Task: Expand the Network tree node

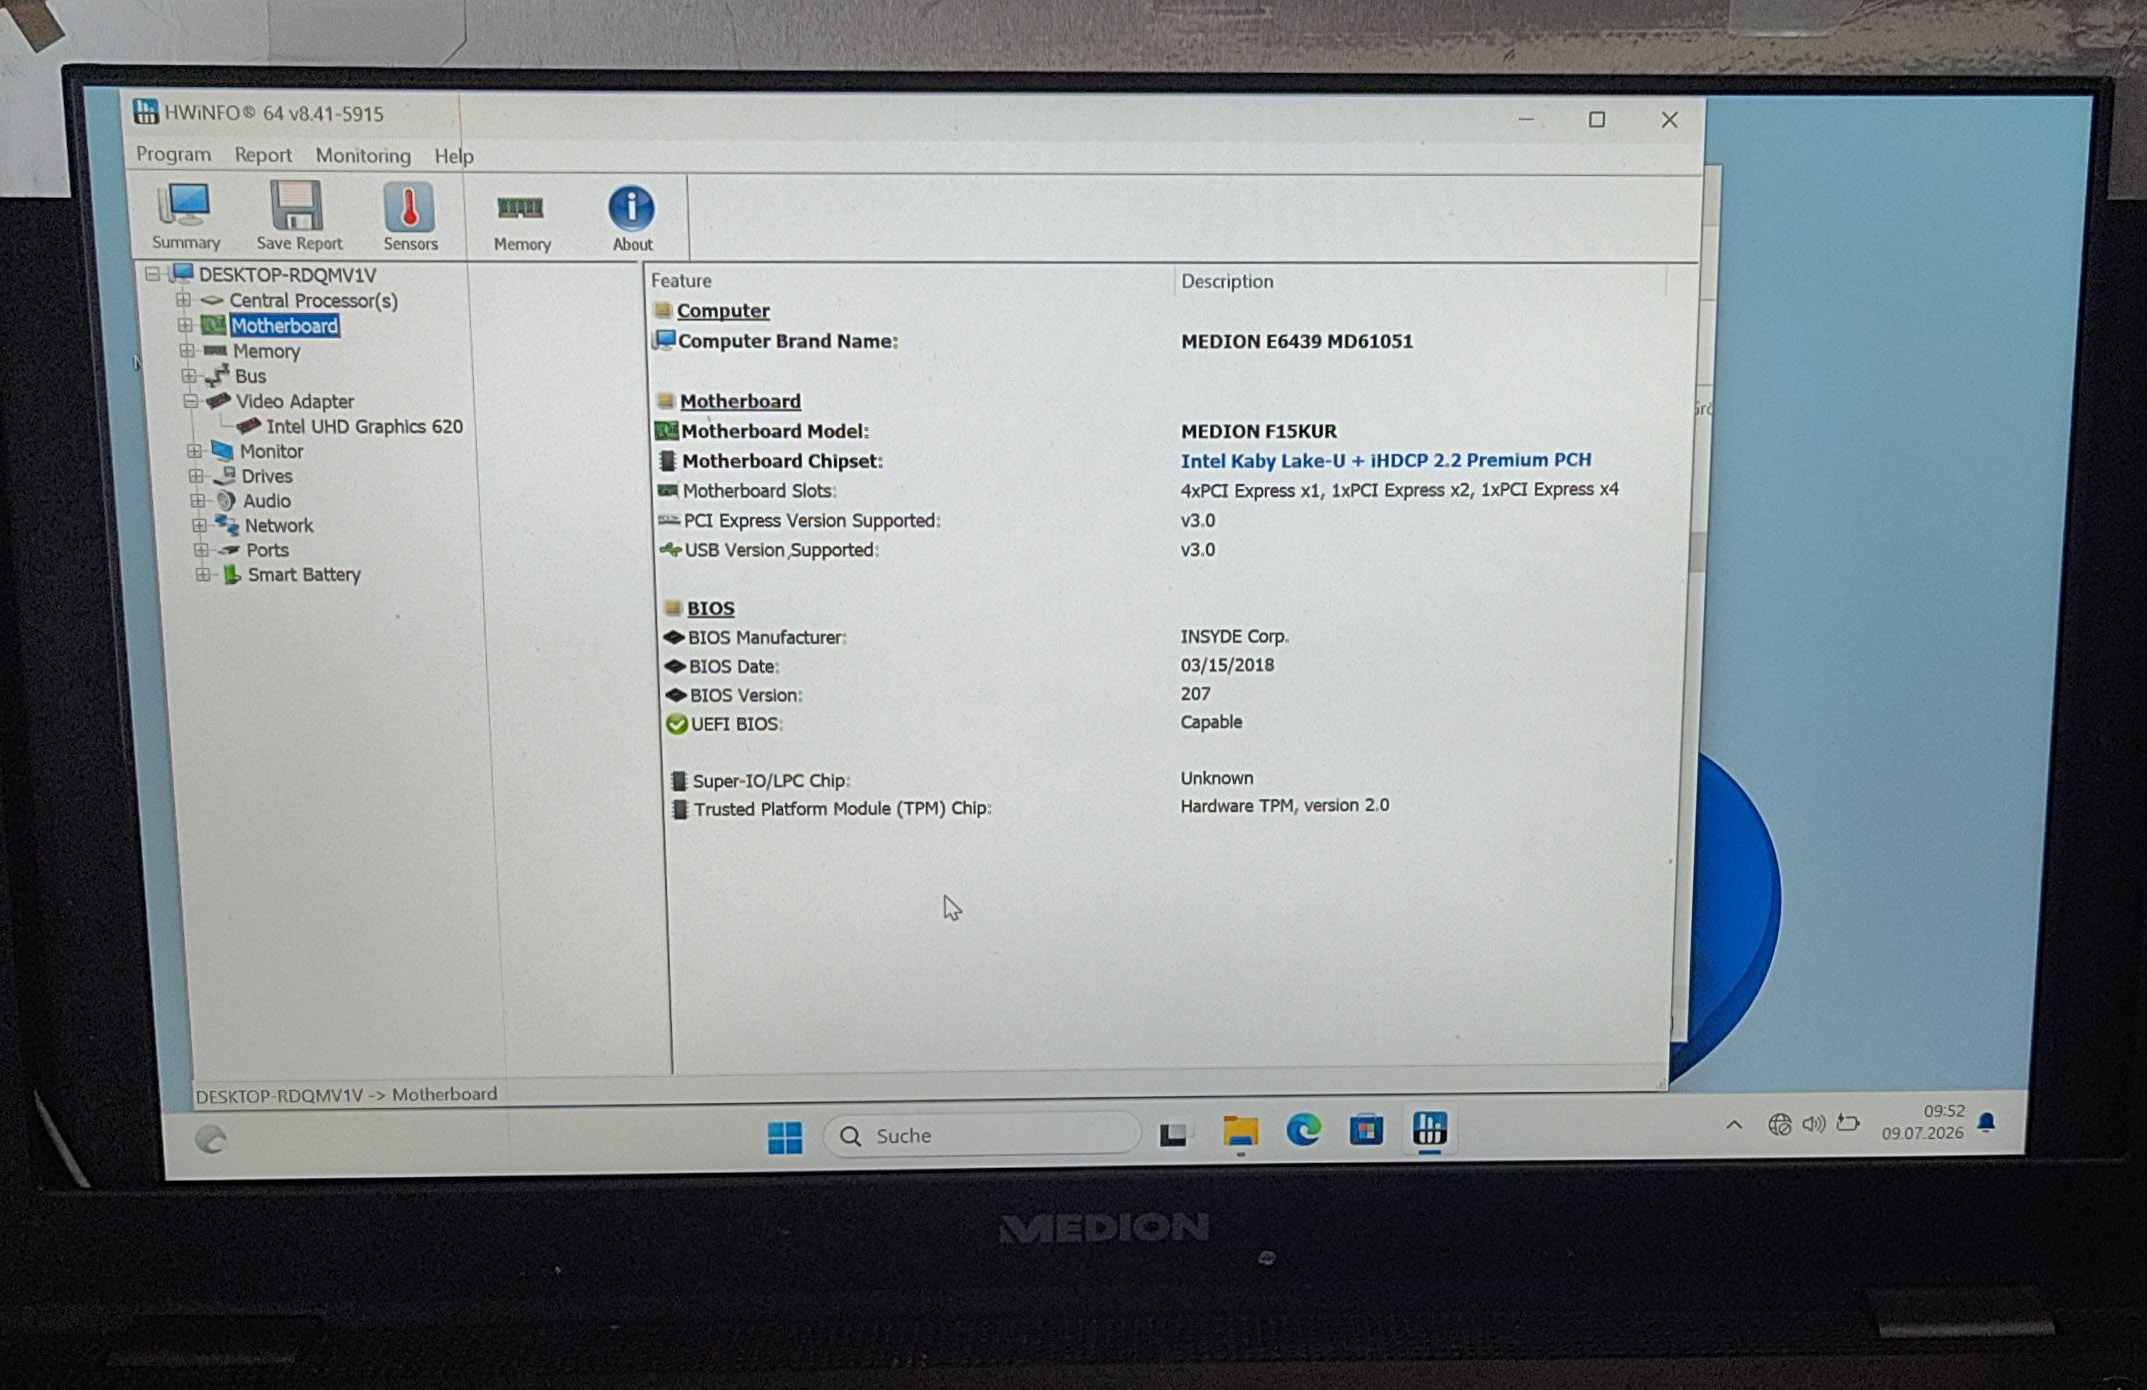Action: tap(199, 525)
